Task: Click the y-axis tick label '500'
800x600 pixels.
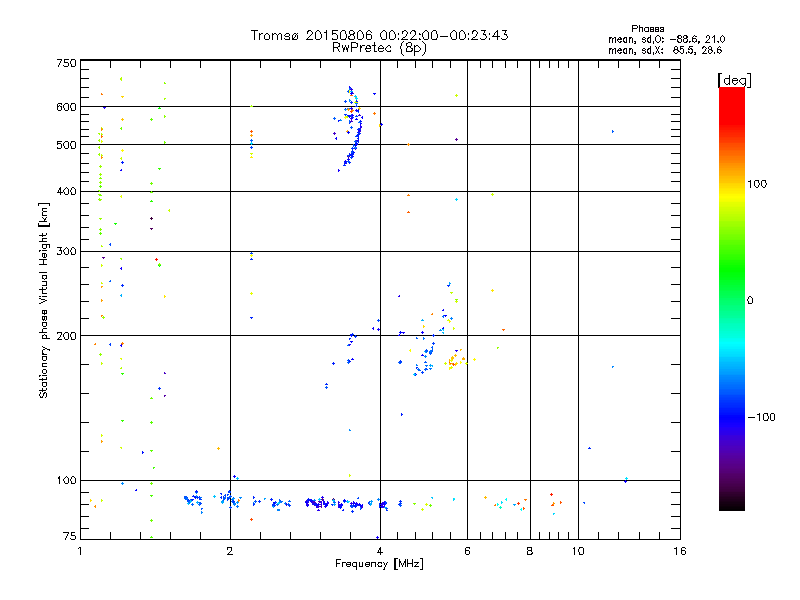Action: [66, 145]
